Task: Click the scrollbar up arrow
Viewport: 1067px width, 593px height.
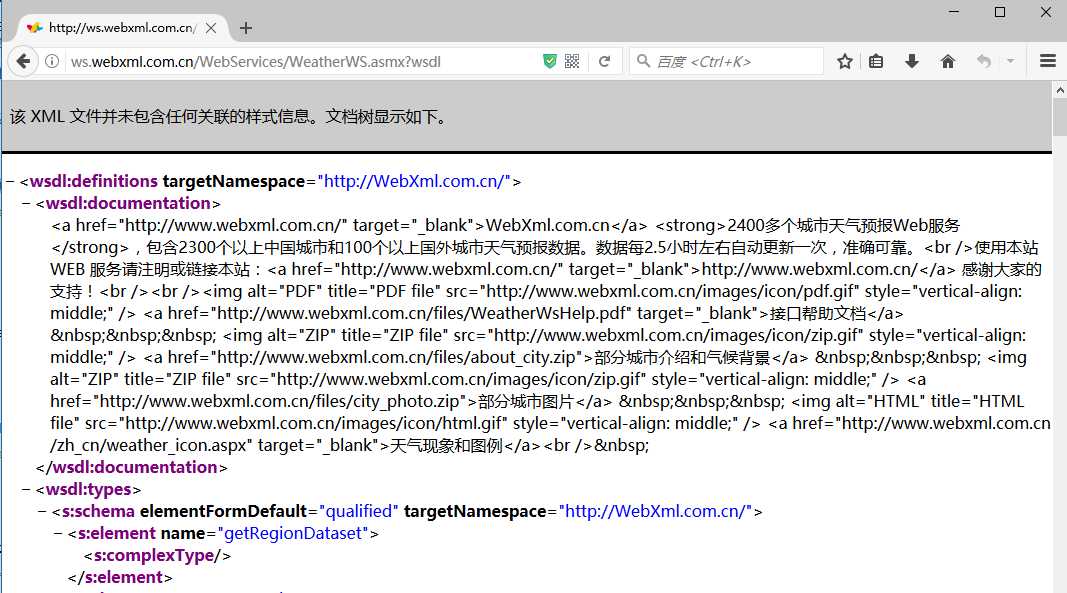Action: point(1060,90)
